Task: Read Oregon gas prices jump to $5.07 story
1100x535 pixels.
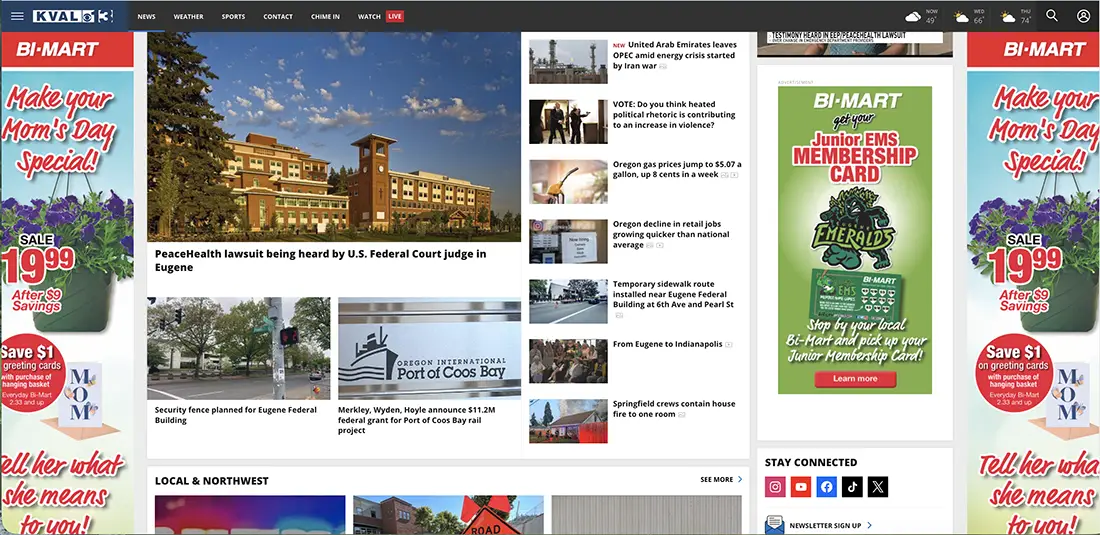Action: click(677, 169)
